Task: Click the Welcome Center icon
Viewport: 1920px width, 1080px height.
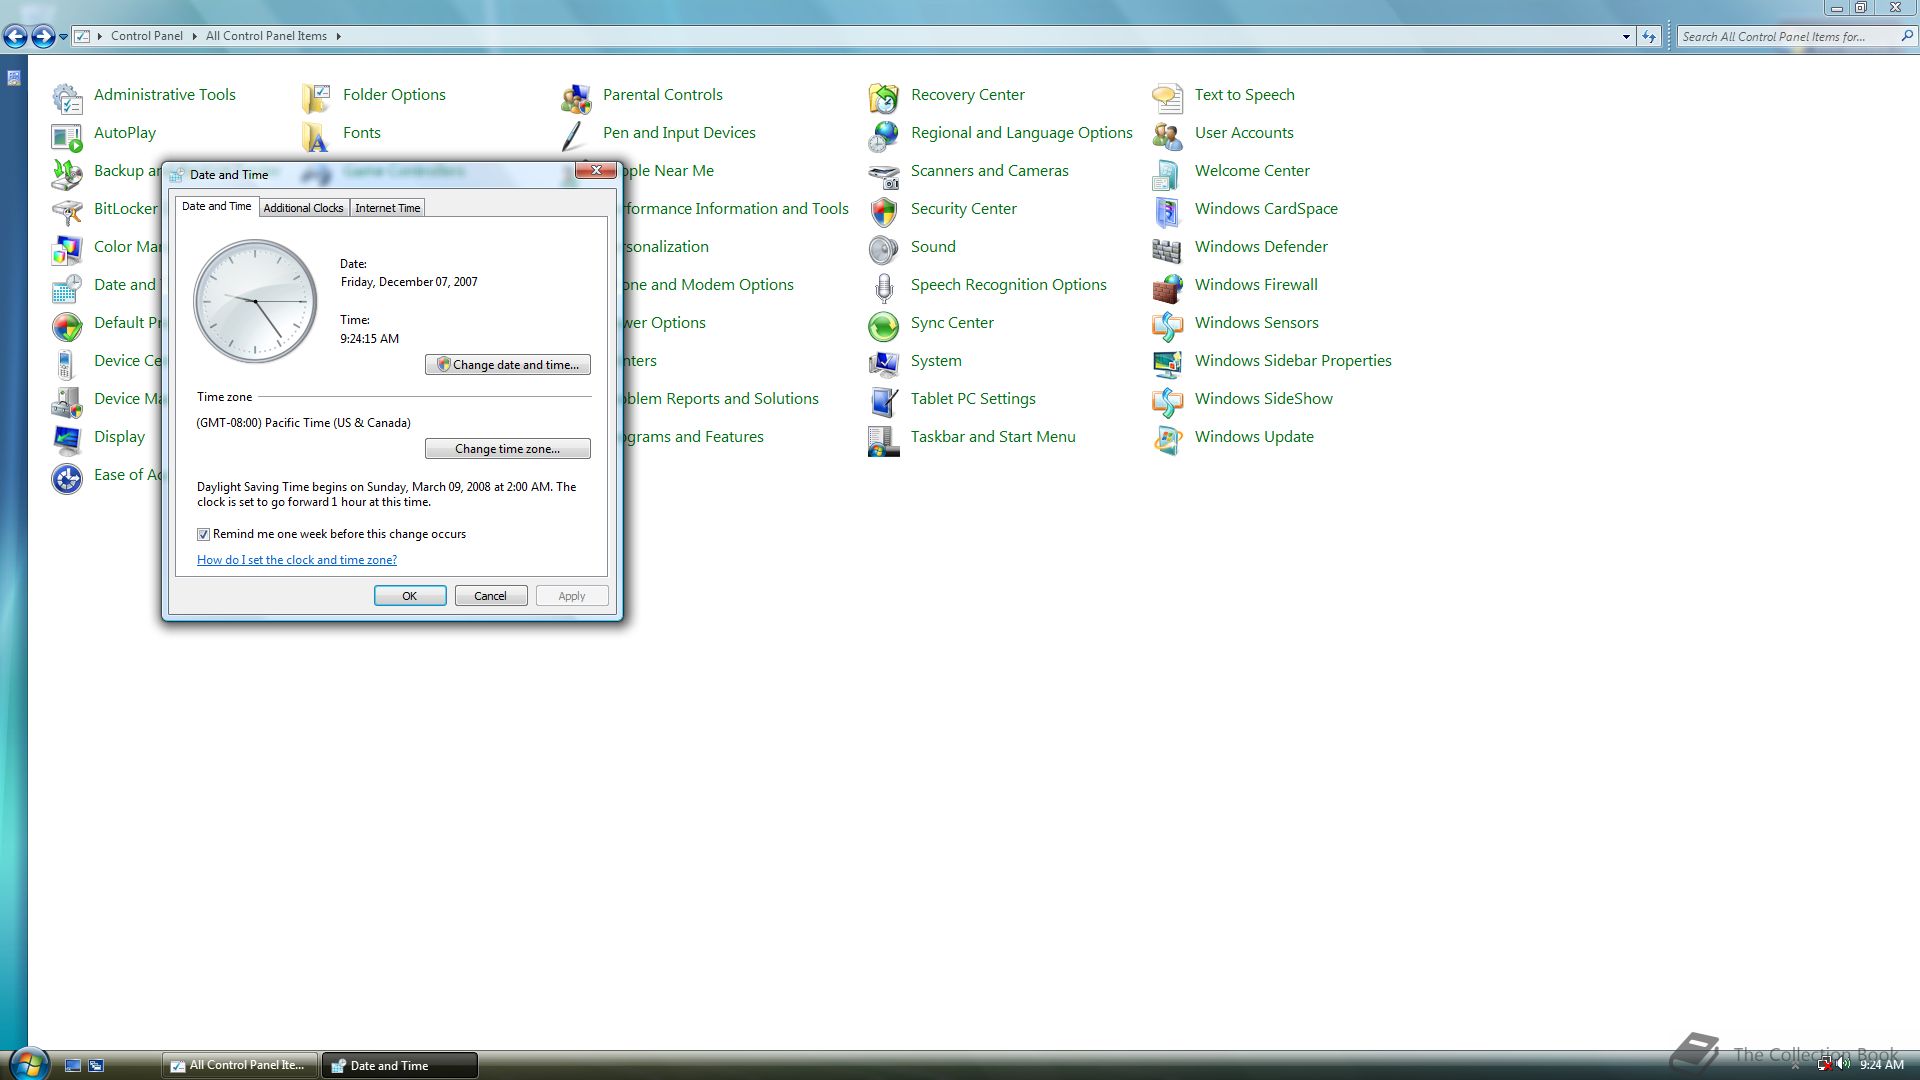Action: (1168, 174)
